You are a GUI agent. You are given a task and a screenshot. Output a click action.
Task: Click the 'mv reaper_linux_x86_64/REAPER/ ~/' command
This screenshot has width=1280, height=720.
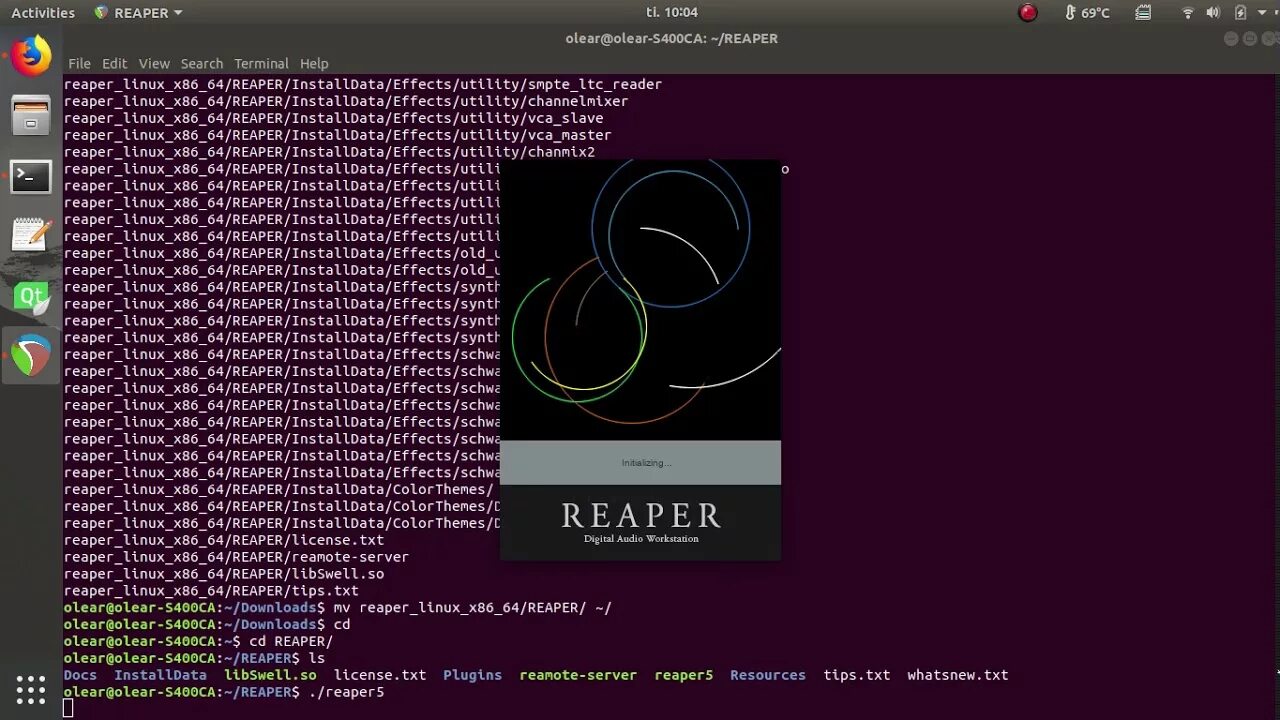coord(472,607)
